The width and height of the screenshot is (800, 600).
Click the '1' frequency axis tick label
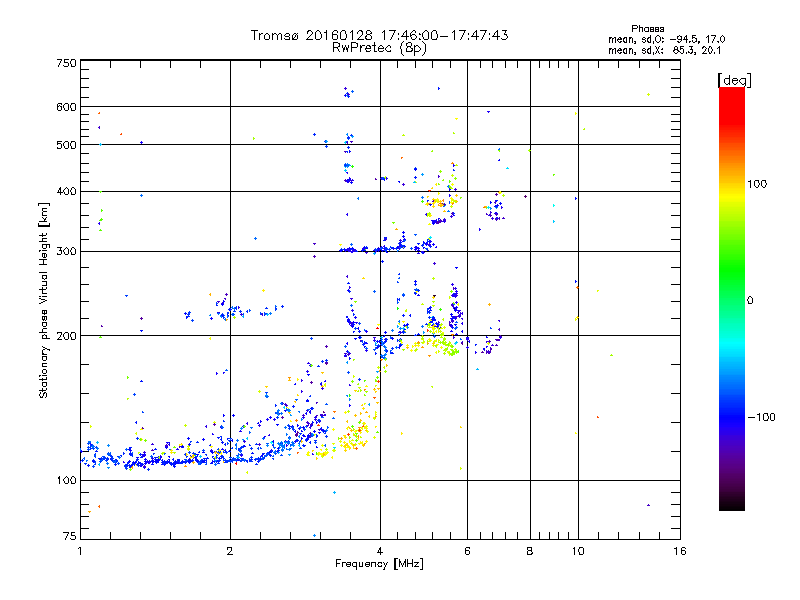coord(80,551)
